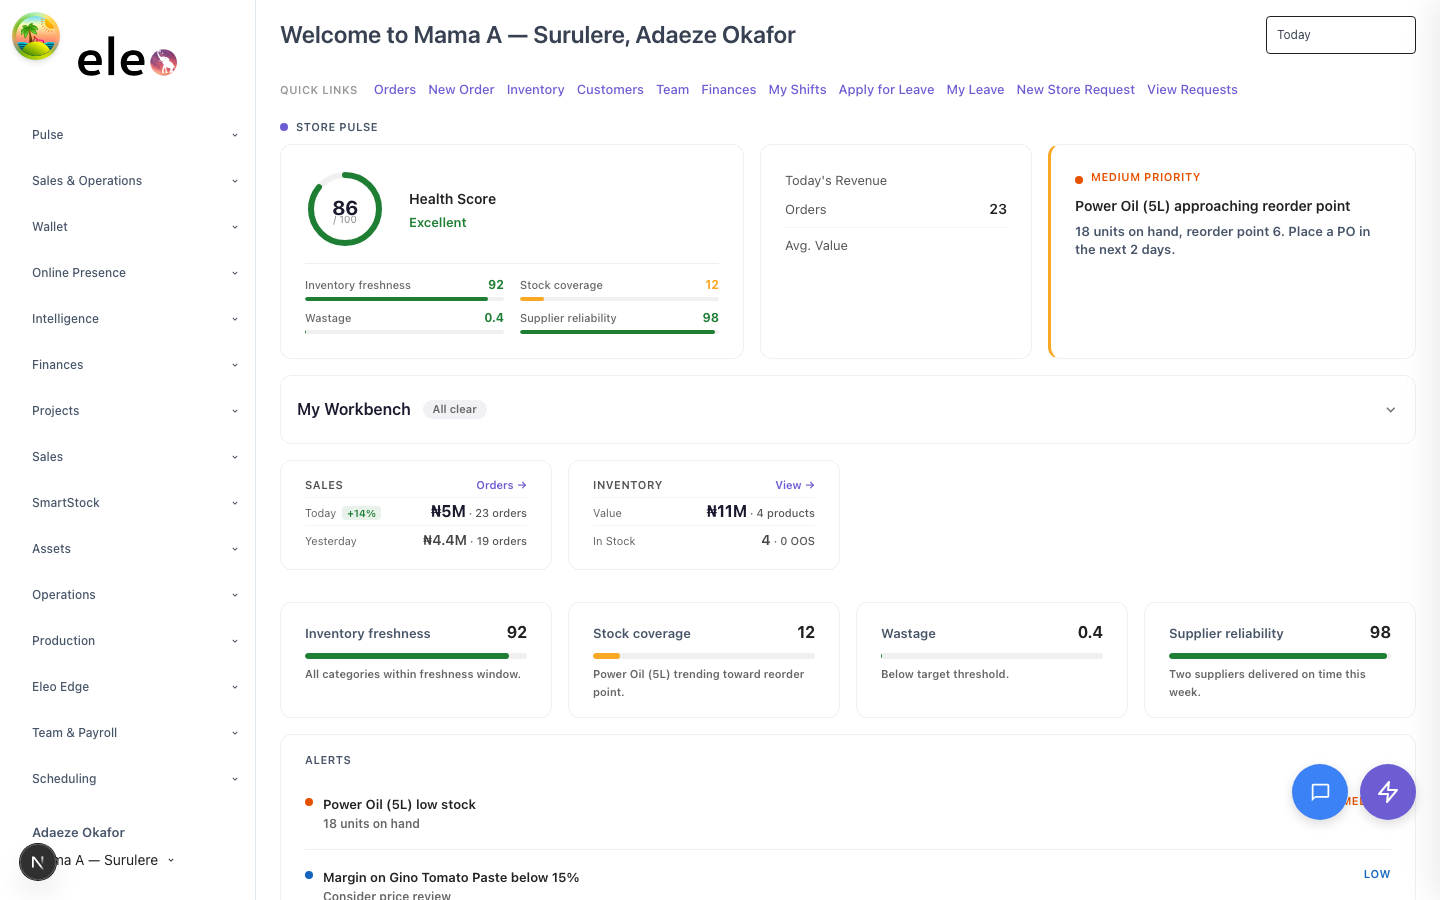The width and height of the screenshot is (1440, 900).
Task: Click the black N badge icon
Action: coord(38,862)
